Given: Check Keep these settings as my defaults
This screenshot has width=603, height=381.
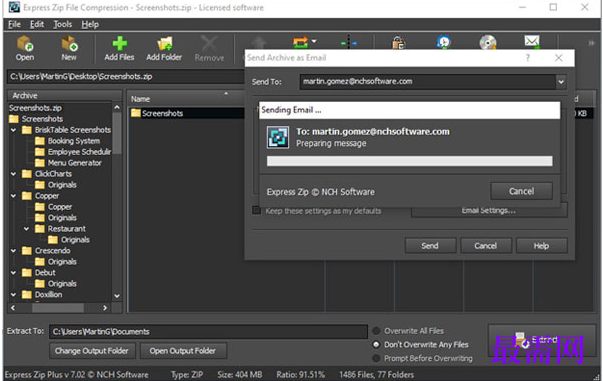Looking at the screenshot, I should coord(257,210).
